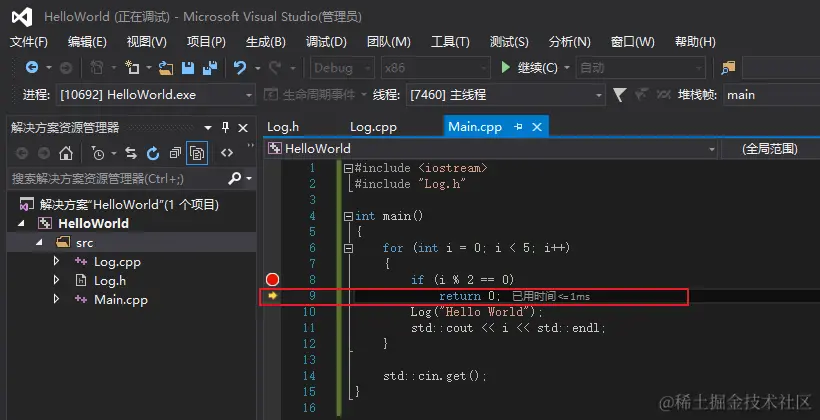The width and height of the screenshot is (820, 420).
Task: Switch to the Log.h editor tab
Action: click(x=283, y=127)
